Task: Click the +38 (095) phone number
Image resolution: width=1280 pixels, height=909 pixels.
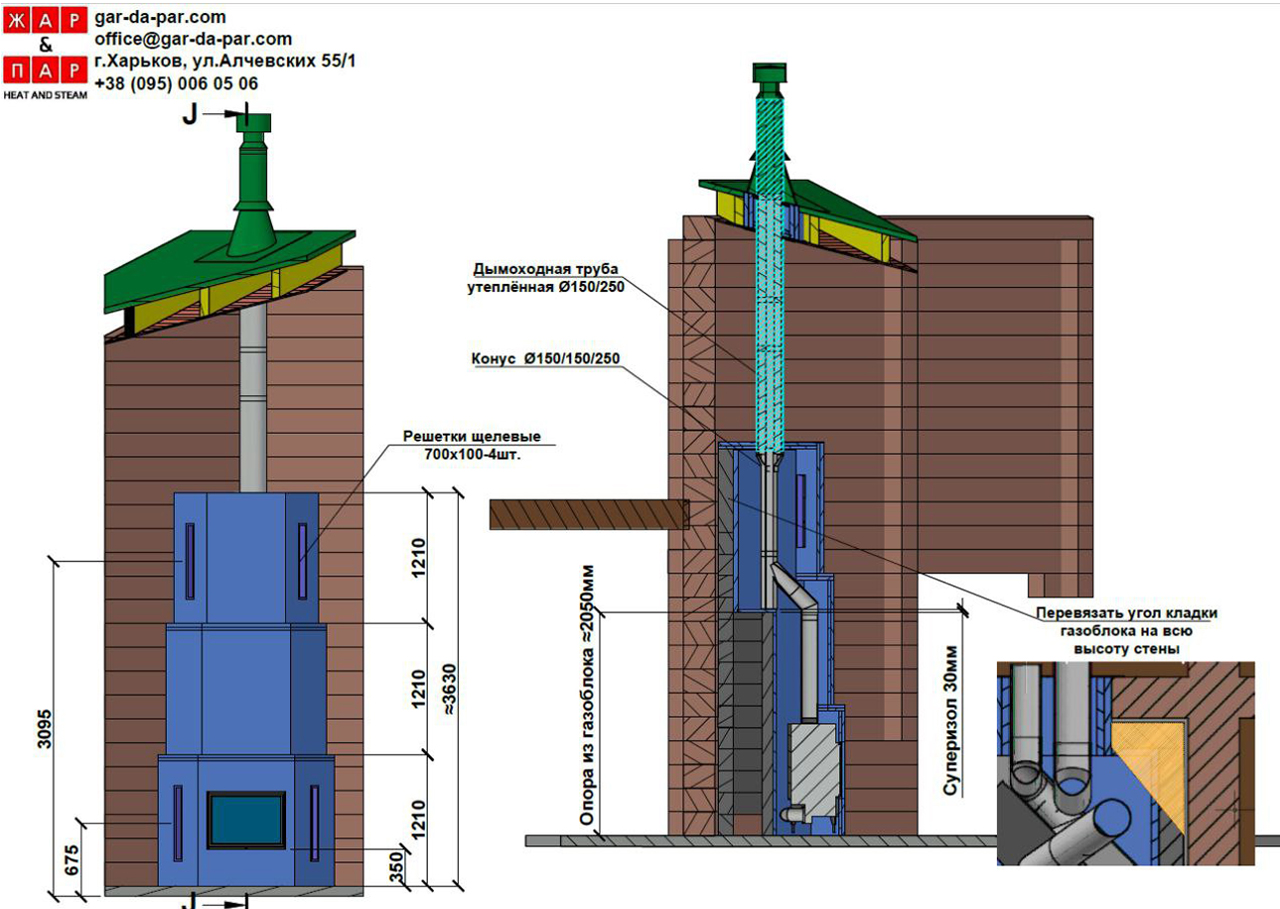Action: [x=176, y=84]
